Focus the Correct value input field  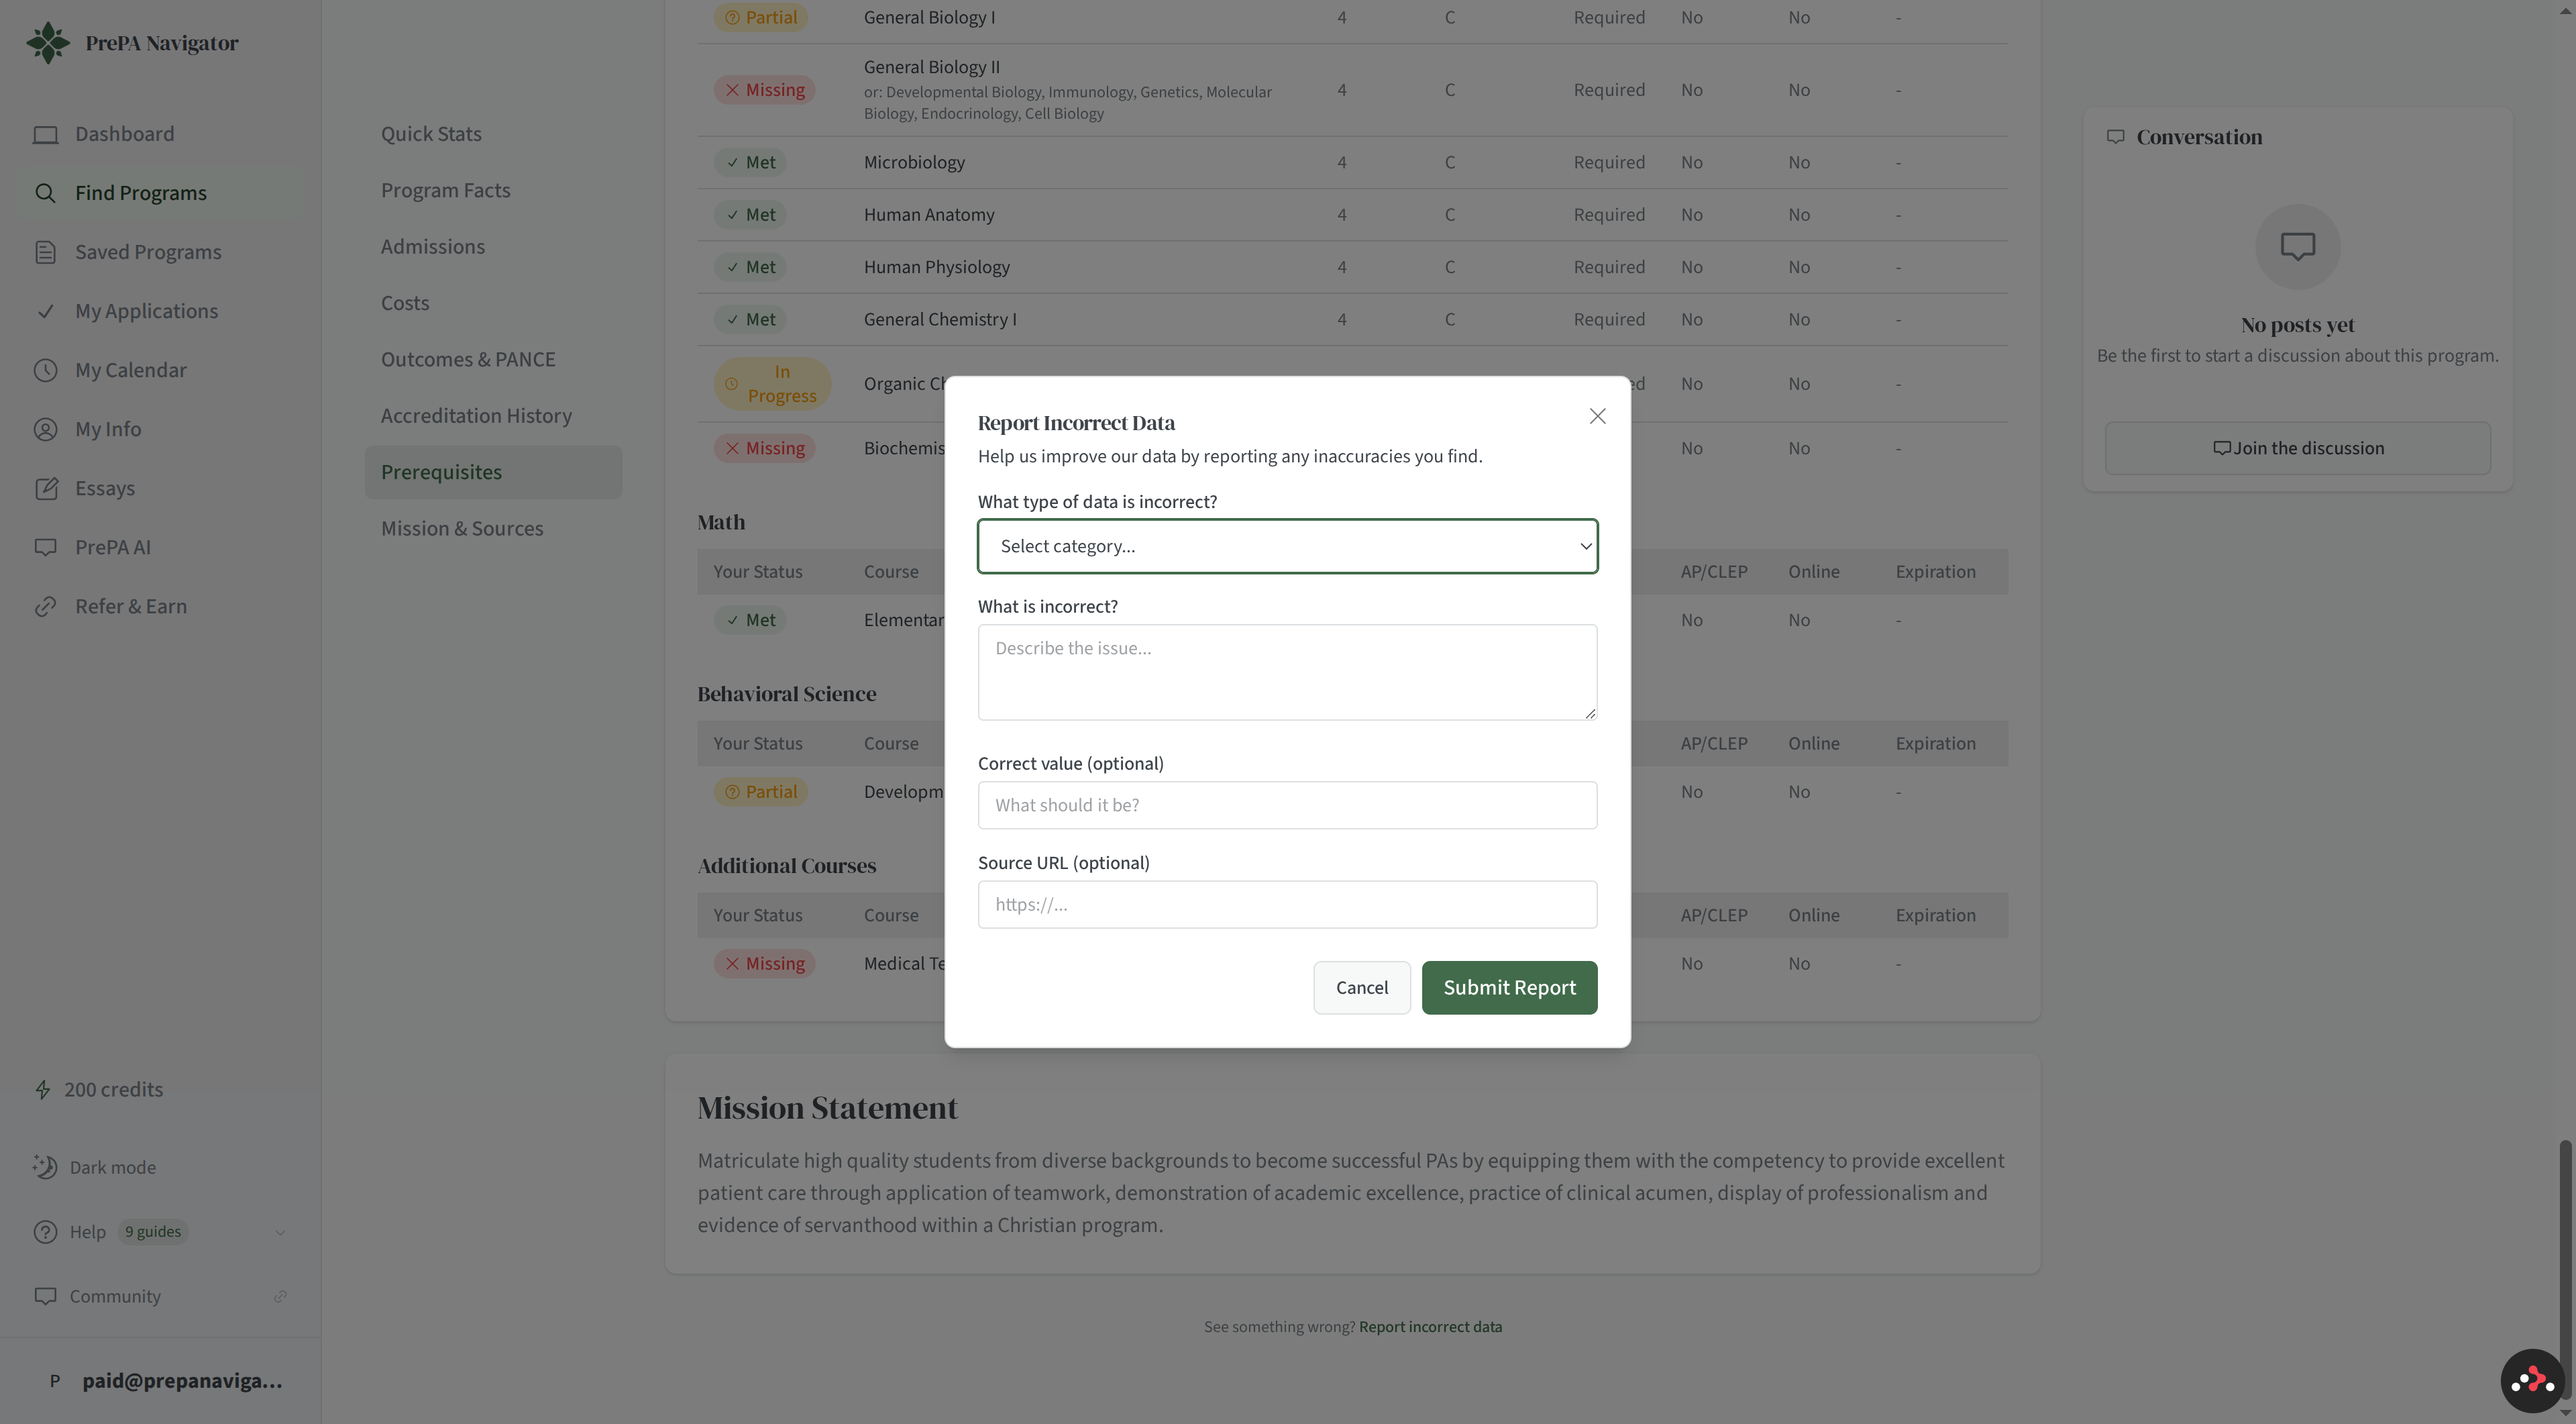[1287, 805]
